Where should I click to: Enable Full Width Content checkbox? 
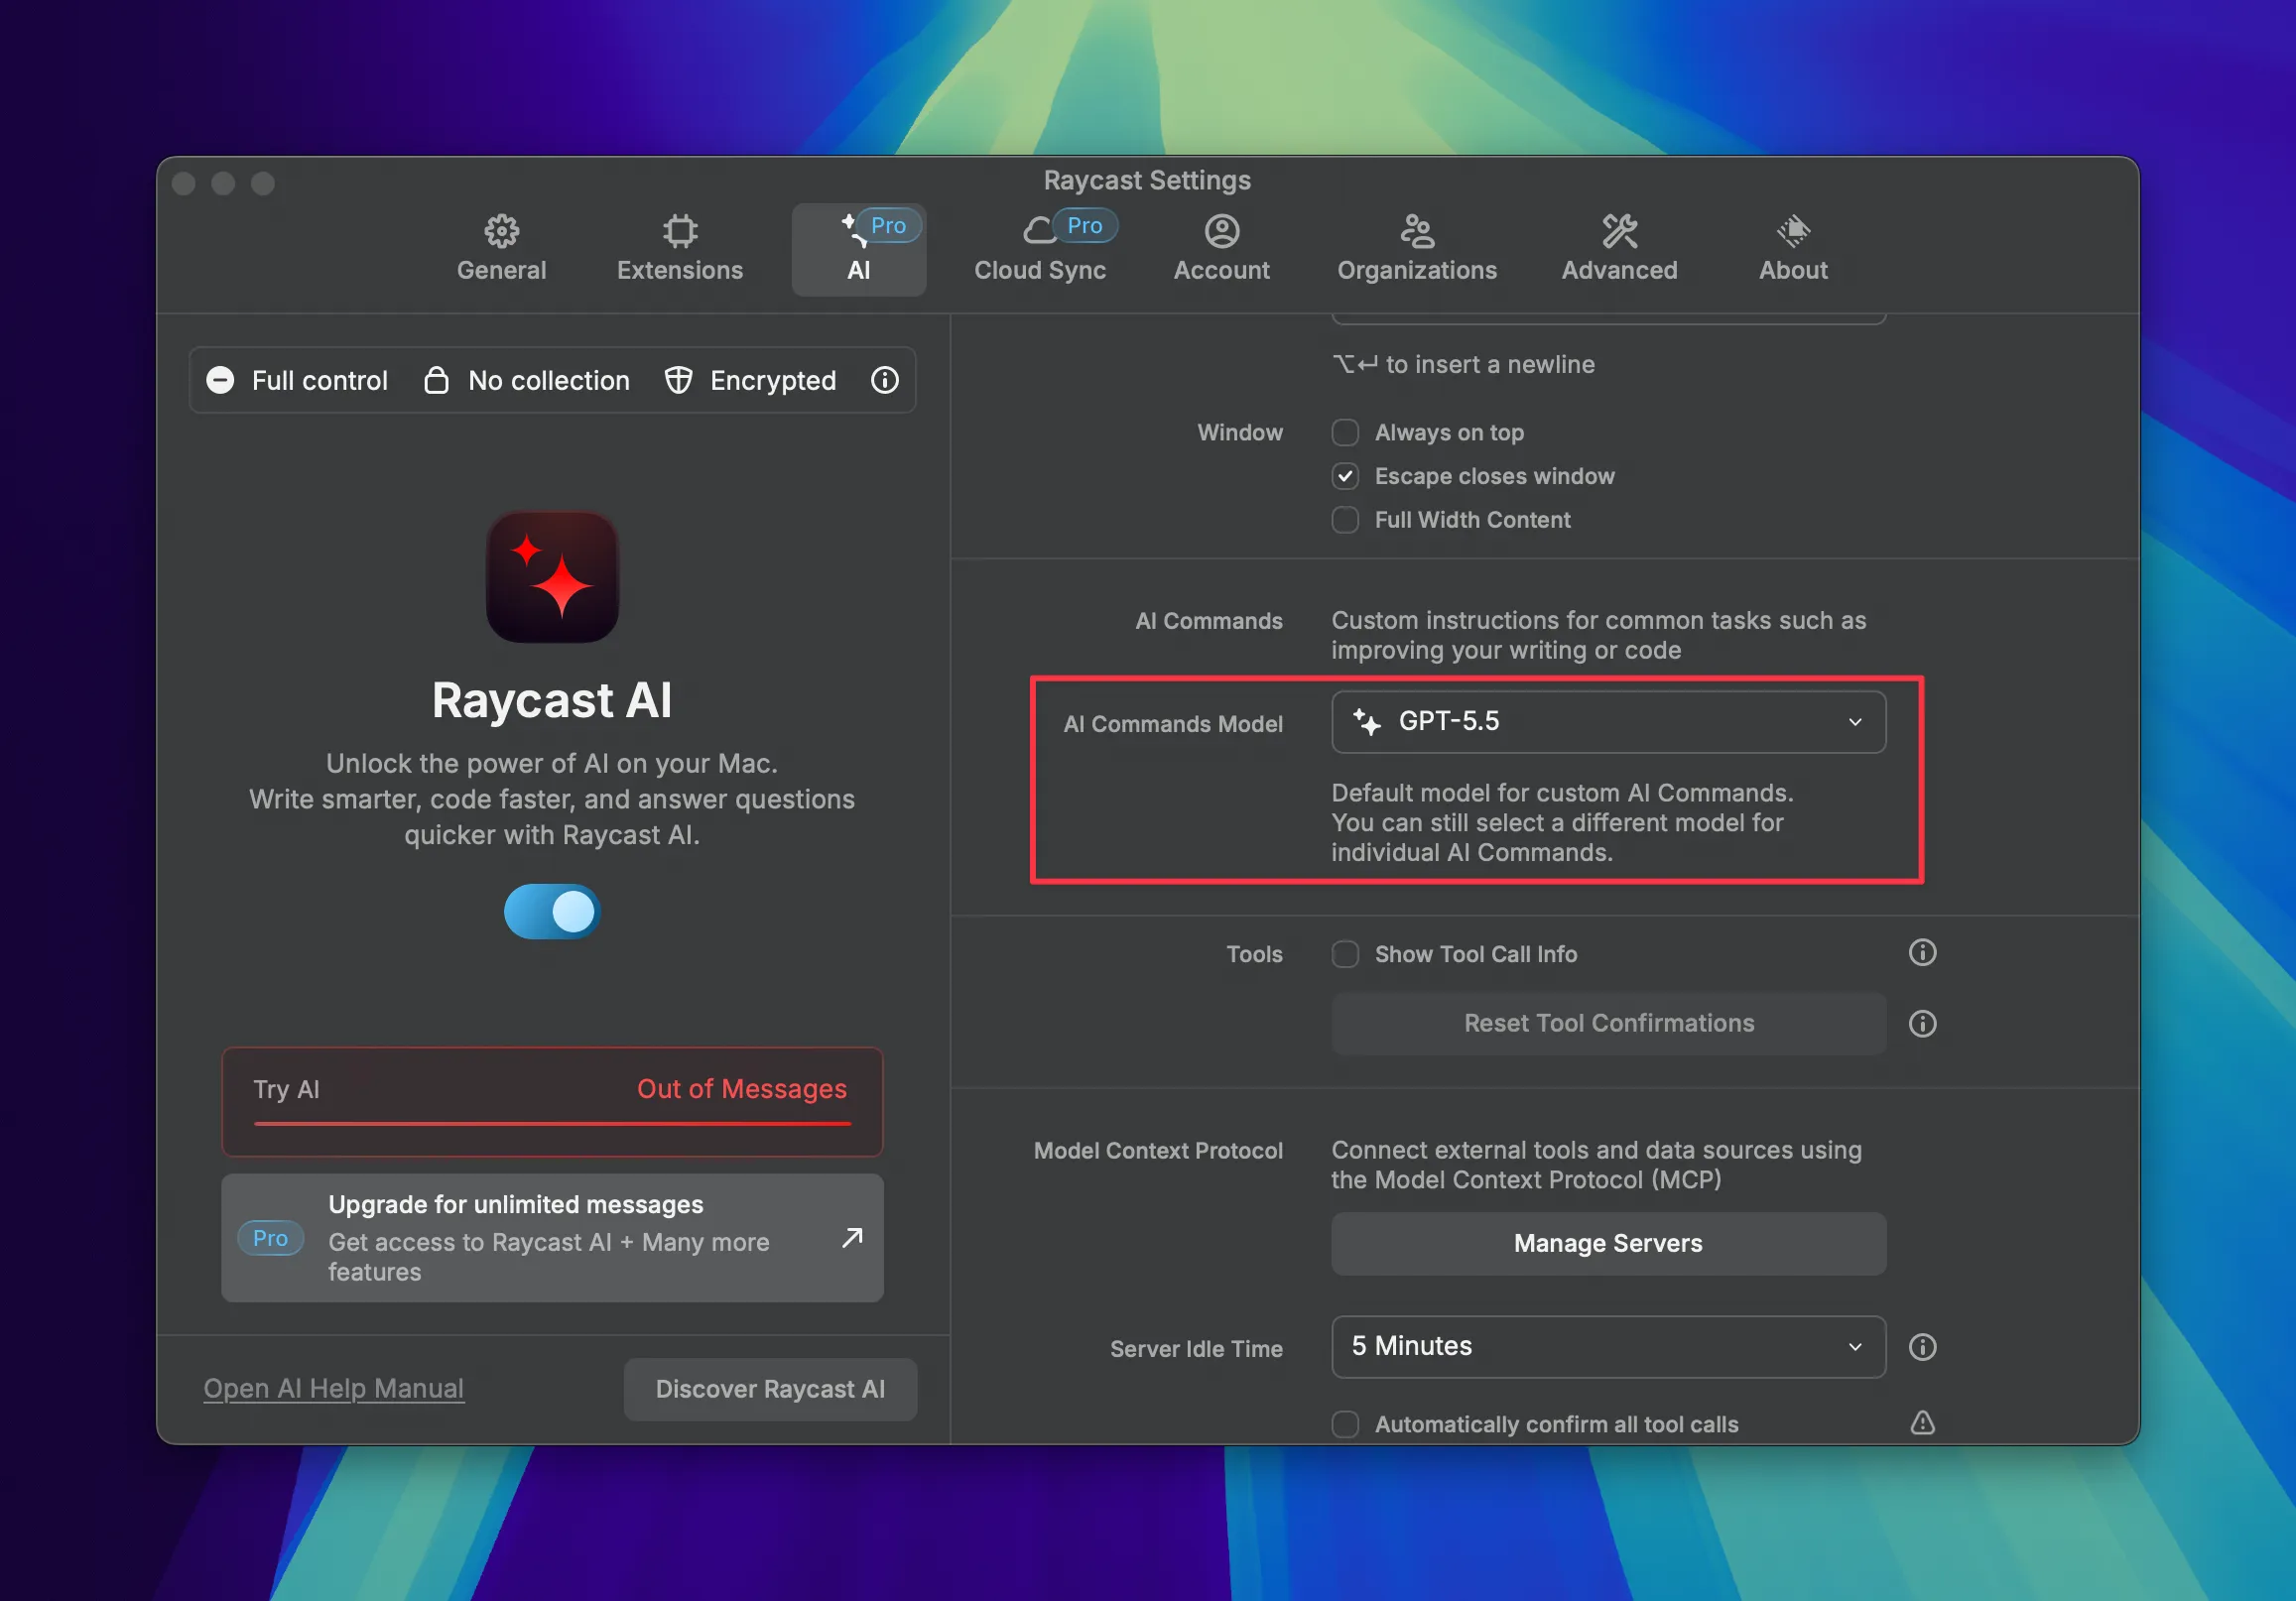point(1345,520)
